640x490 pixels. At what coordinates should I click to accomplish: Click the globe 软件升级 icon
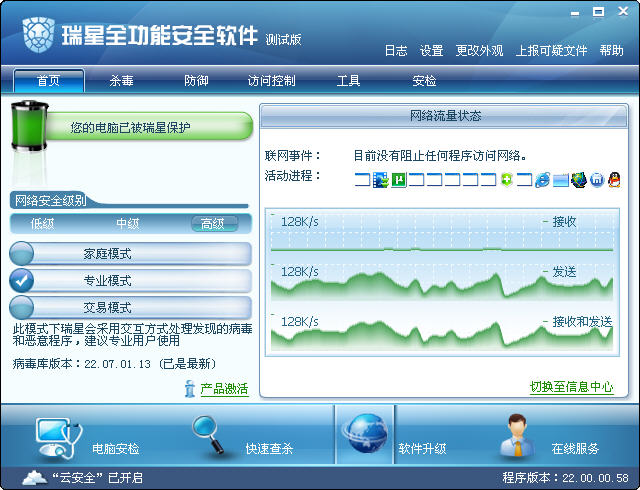[x=365, y=434]
